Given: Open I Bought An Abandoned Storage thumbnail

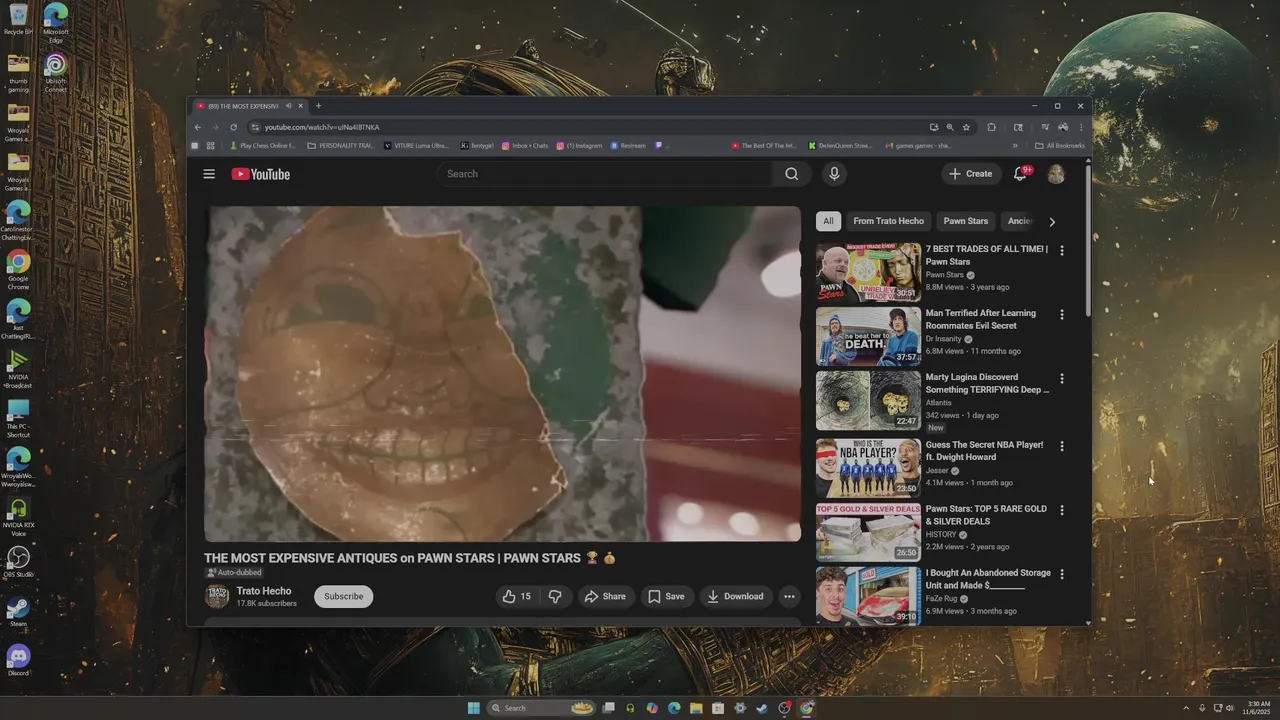Looking at the screenshot, I should [868, 595].
